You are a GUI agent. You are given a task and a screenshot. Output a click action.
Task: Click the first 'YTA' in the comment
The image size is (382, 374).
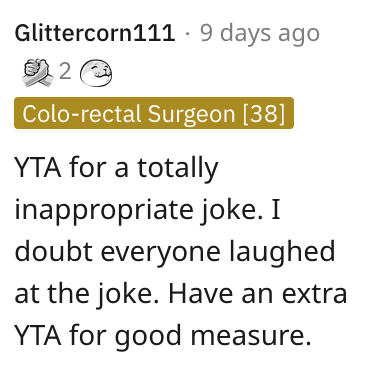click(38, 168)
